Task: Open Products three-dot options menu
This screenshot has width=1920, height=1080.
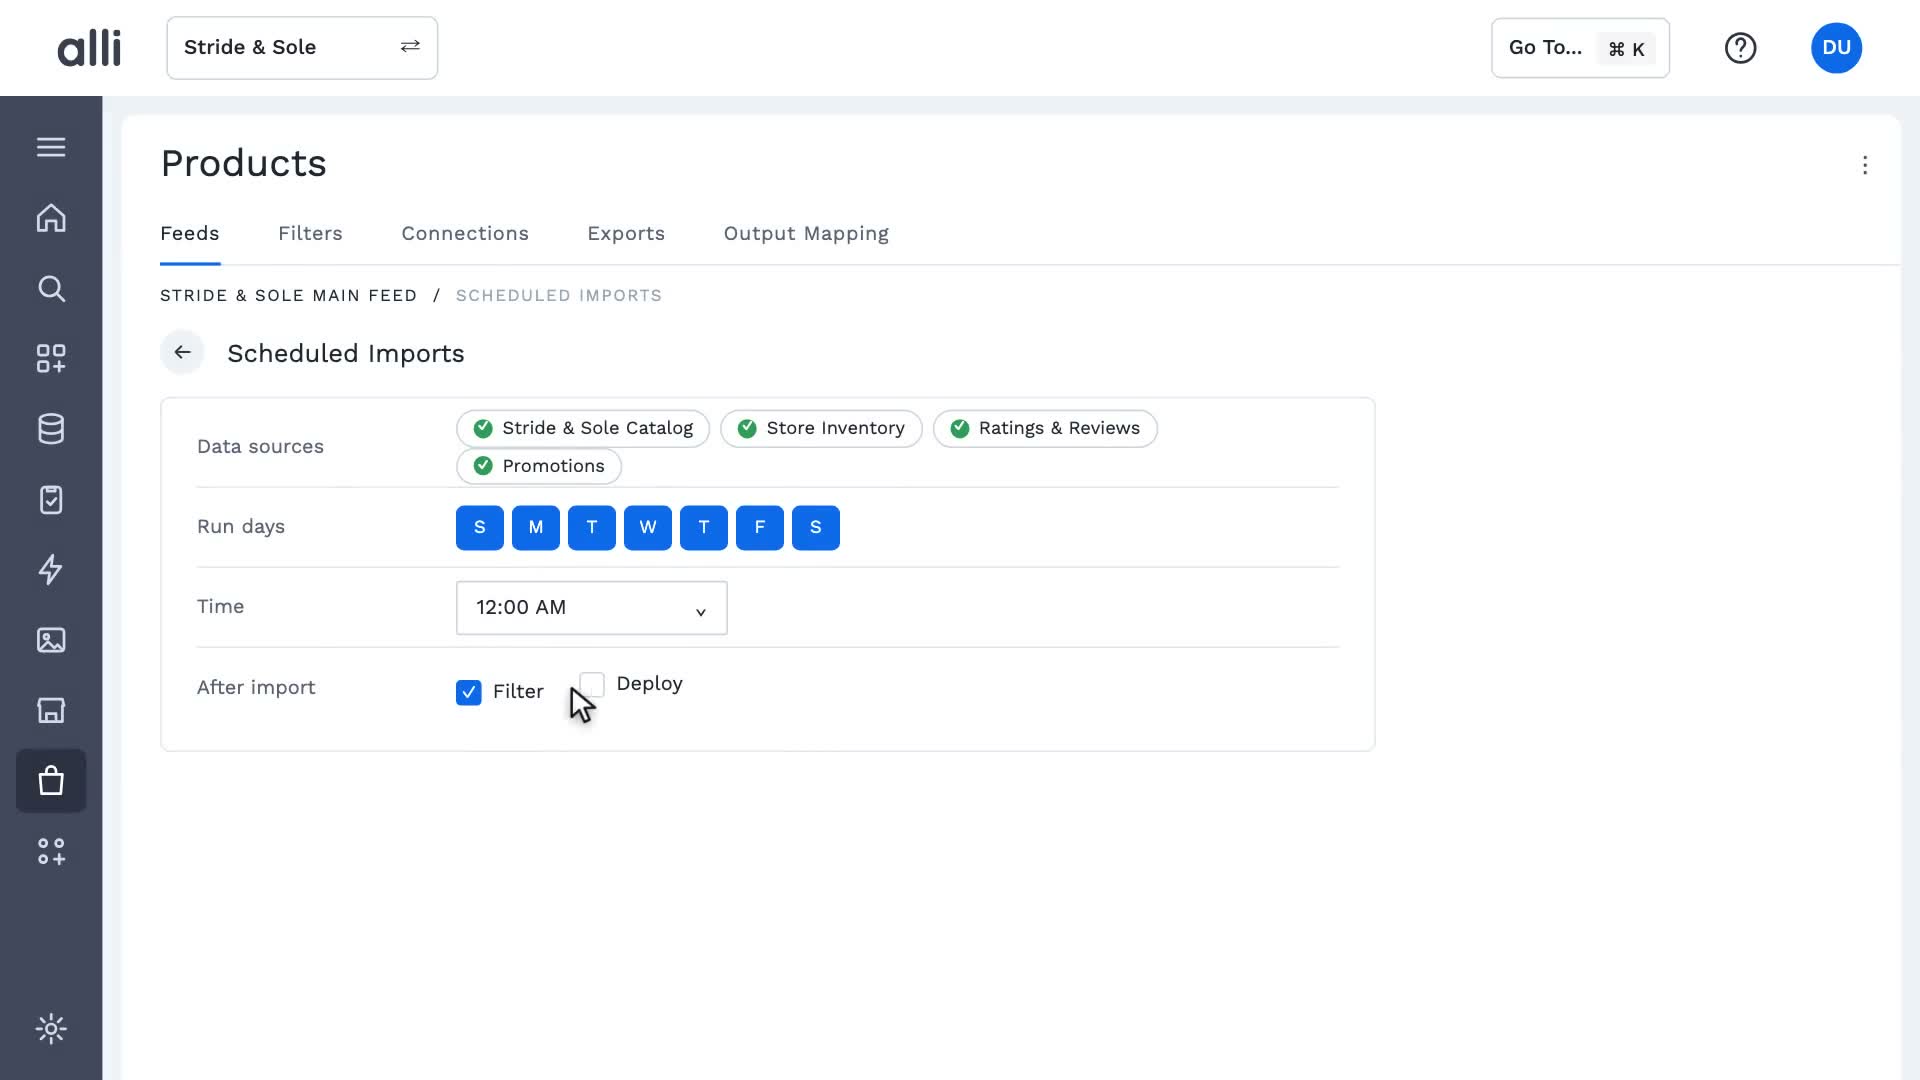Action: pos(1865,165)
